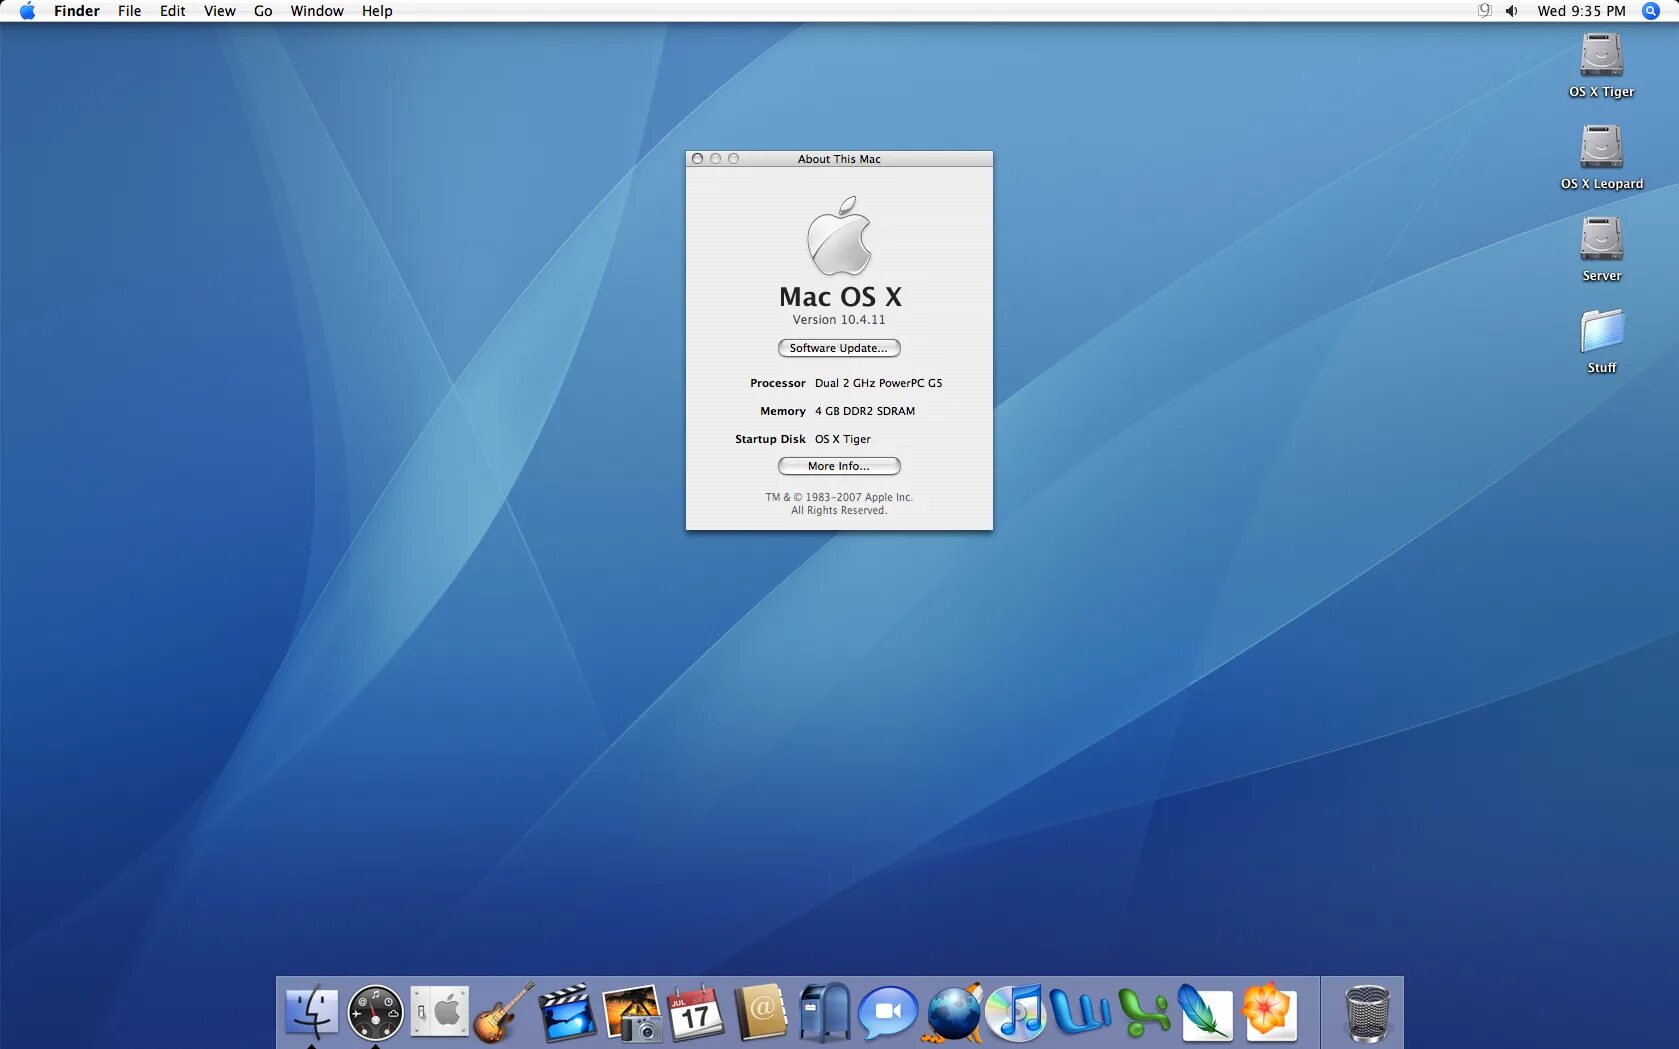Click the More Info... button
The width and height of the screenshot is (1679, 1049).
[x=839, y=466]
